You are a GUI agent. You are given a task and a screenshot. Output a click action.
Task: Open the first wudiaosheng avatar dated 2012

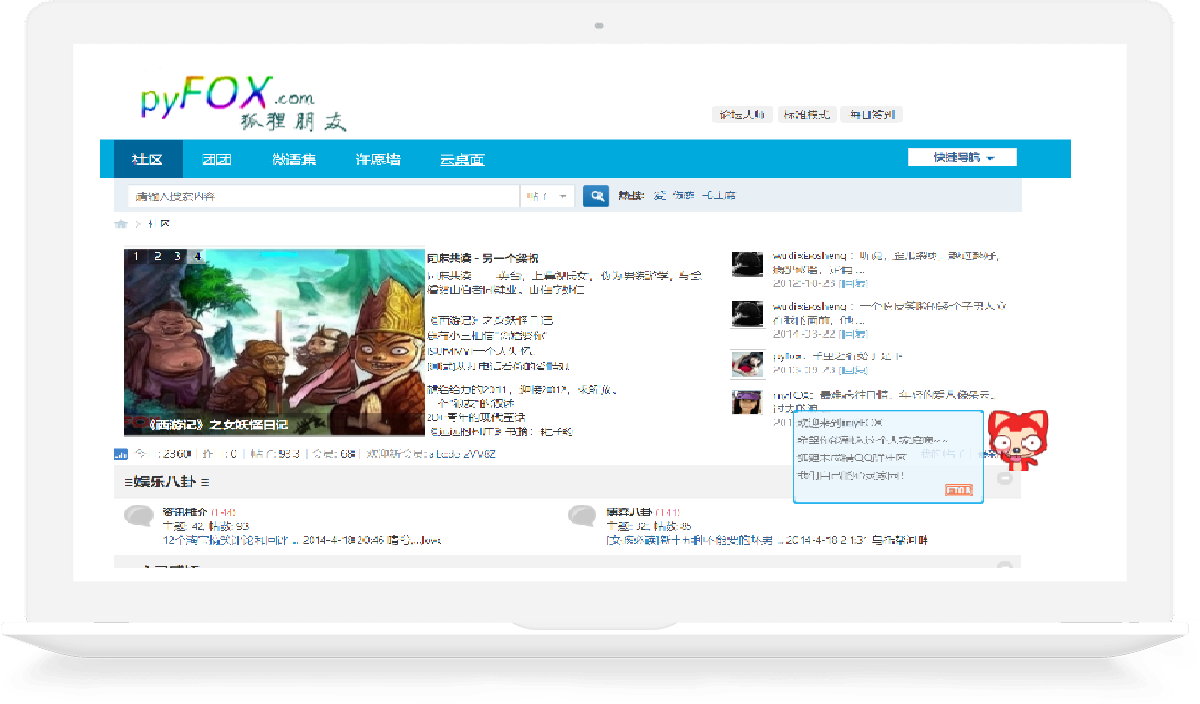tap(748, 264)
